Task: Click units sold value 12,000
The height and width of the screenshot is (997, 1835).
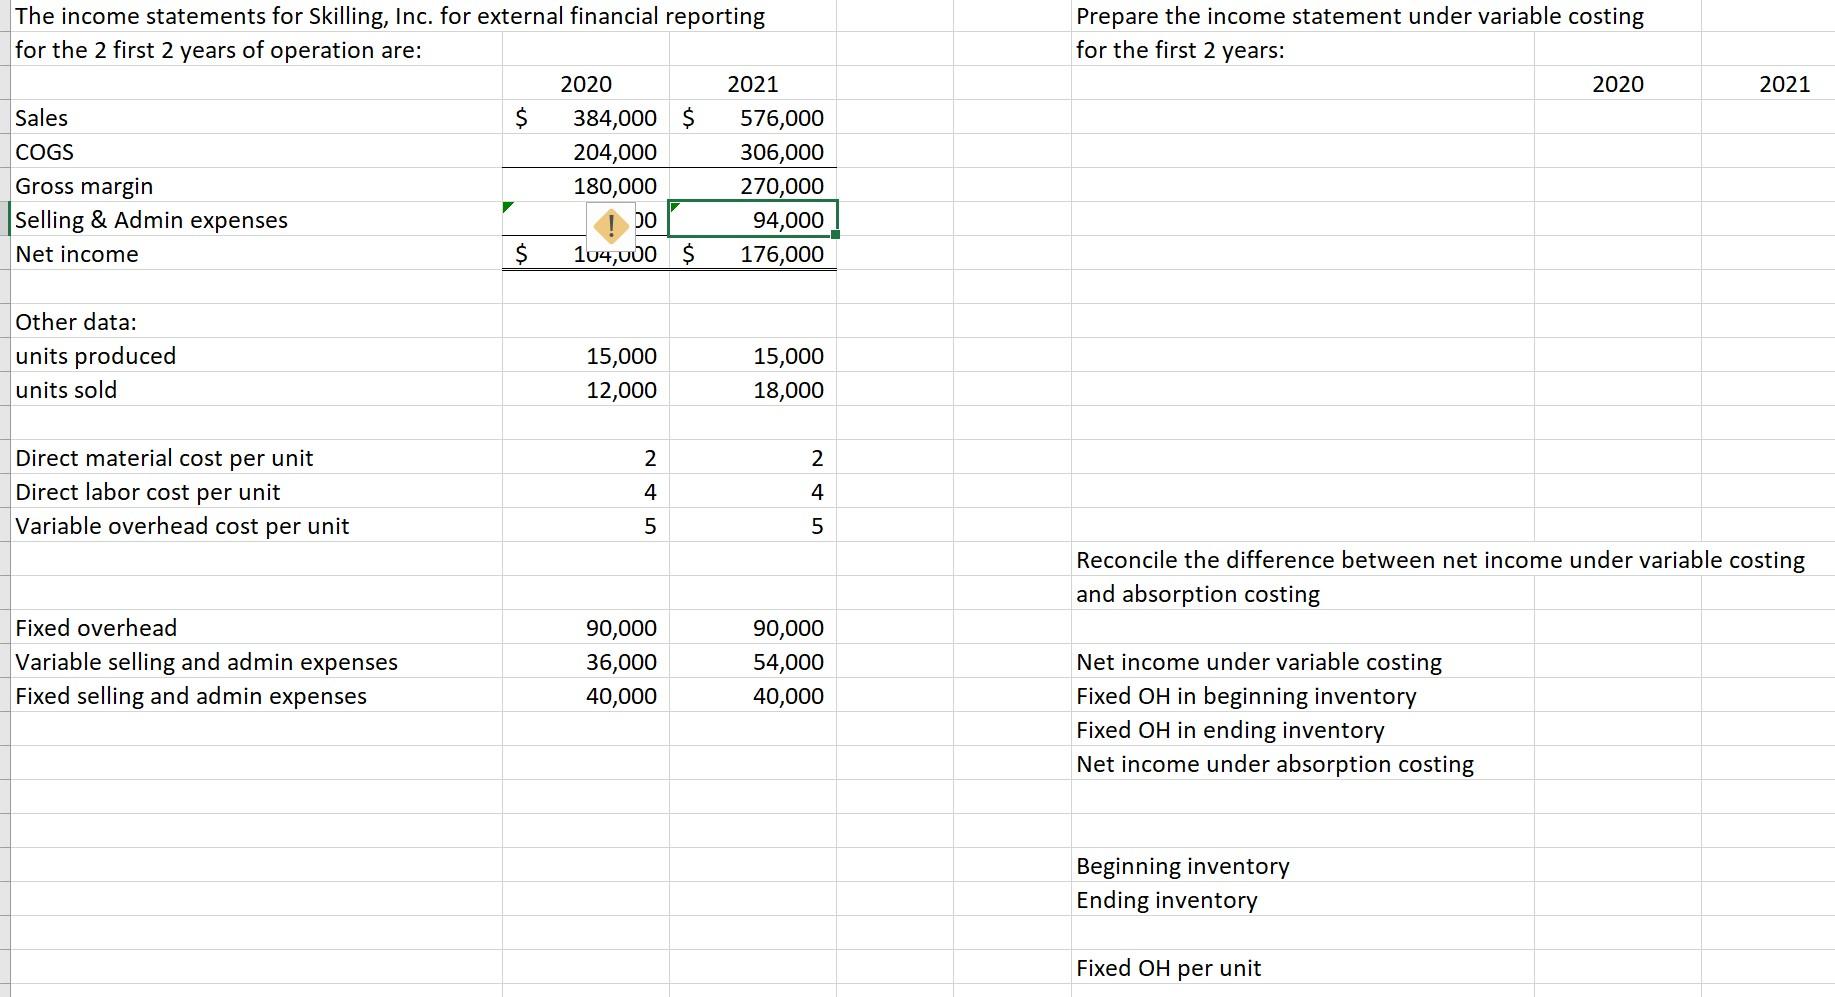Action: [621, 390]
